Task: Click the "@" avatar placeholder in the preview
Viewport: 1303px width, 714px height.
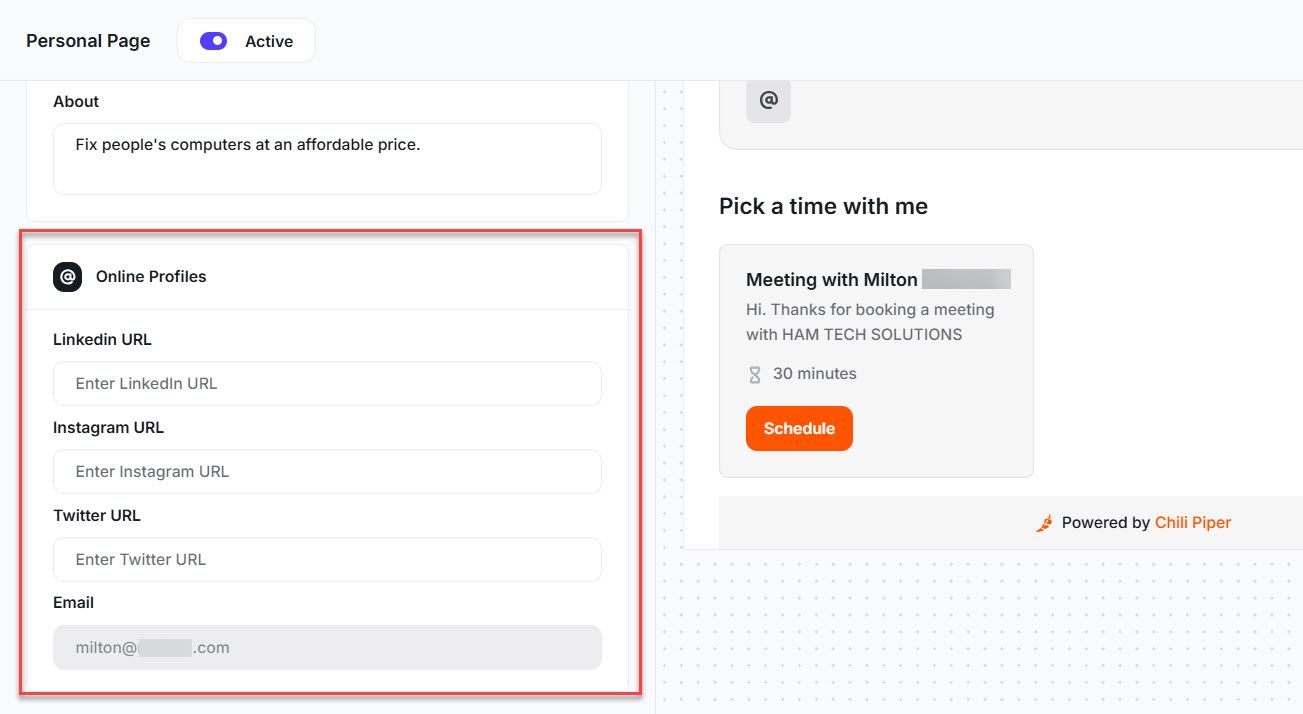Action: pos(768,101)
